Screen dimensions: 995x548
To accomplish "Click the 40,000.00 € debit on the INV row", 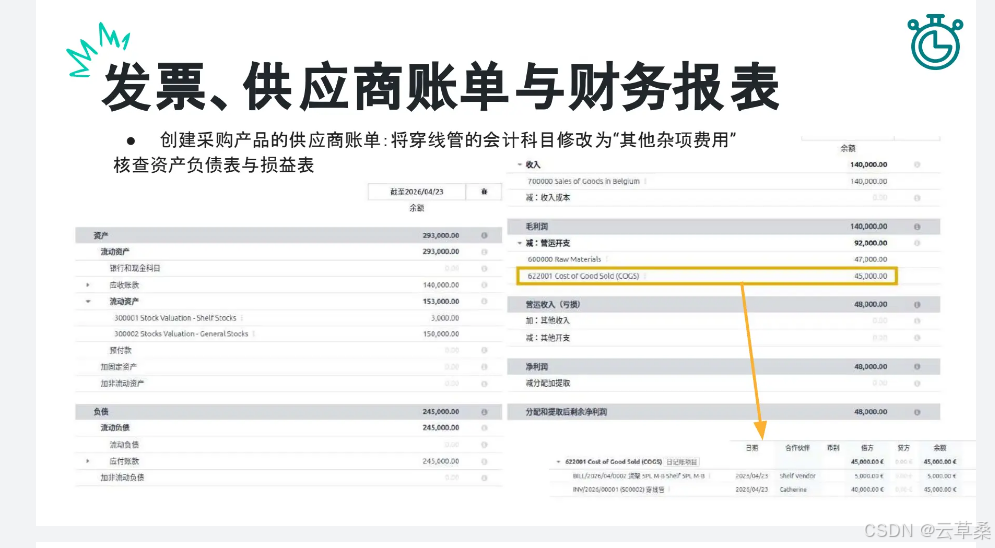I will coord(867,490).
